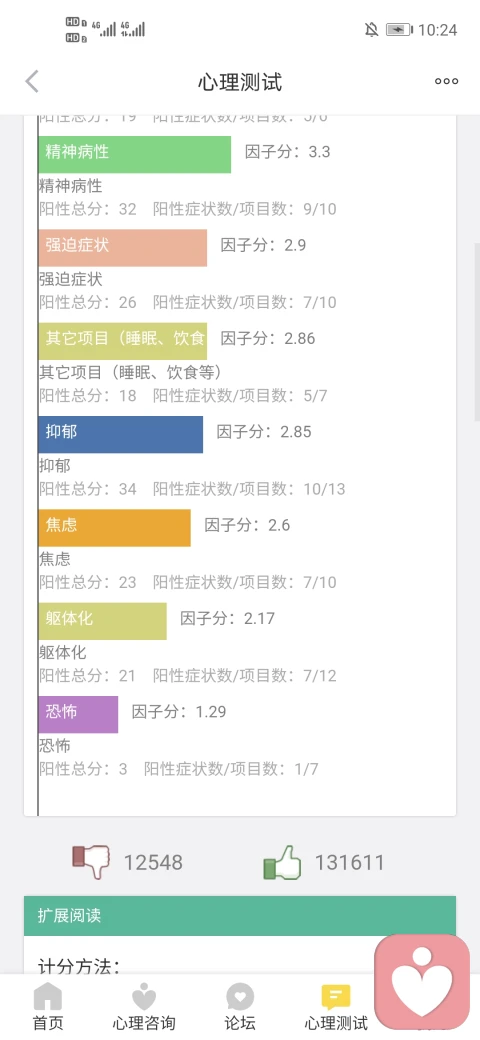Image resolution: width=480 pixels, height=1040 pixels.
Task: Open the 首页 home tab icon
Action: click(x=48, y=997)
